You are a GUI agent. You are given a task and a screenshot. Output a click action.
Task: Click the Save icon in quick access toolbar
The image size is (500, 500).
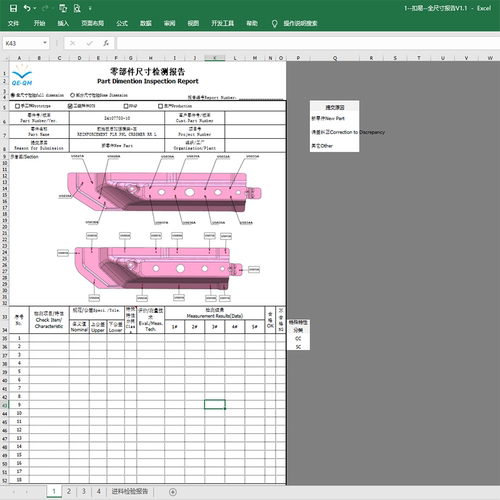[13, 8]
